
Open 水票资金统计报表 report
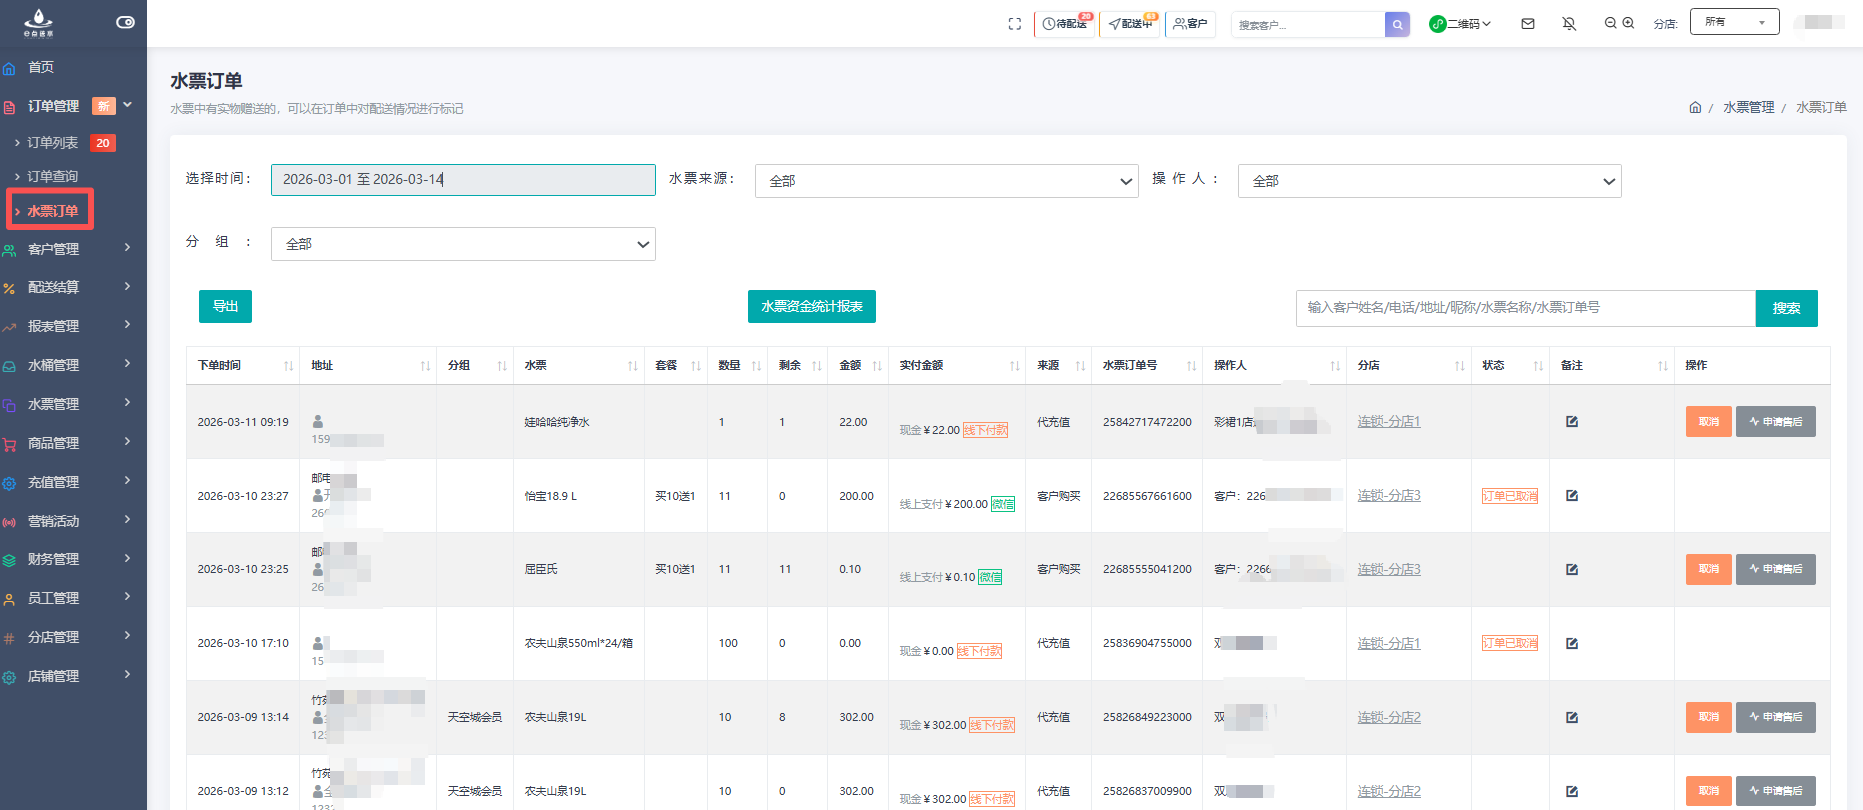tap(811, 307)
